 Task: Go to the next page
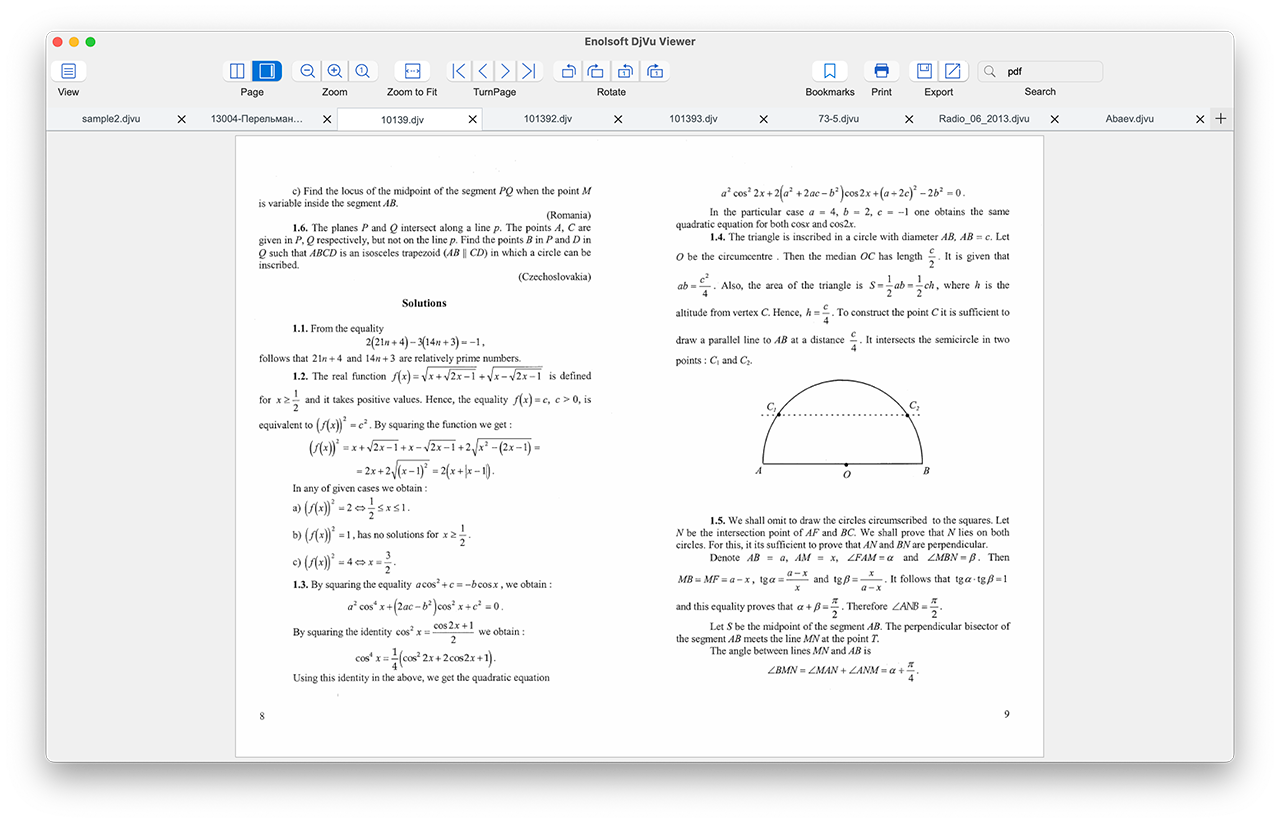click(506, 71)
